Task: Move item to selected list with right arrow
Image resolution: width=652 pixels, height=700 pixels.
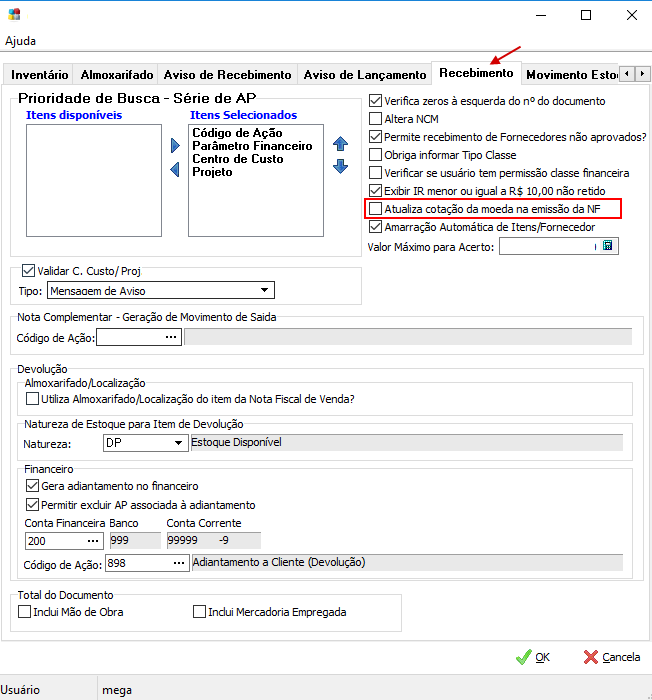Action: click(x=175, y=145)
